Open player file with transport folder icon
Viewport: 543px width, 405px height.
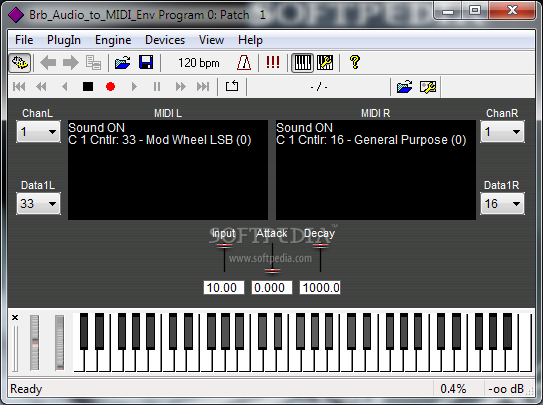point(404,87)
